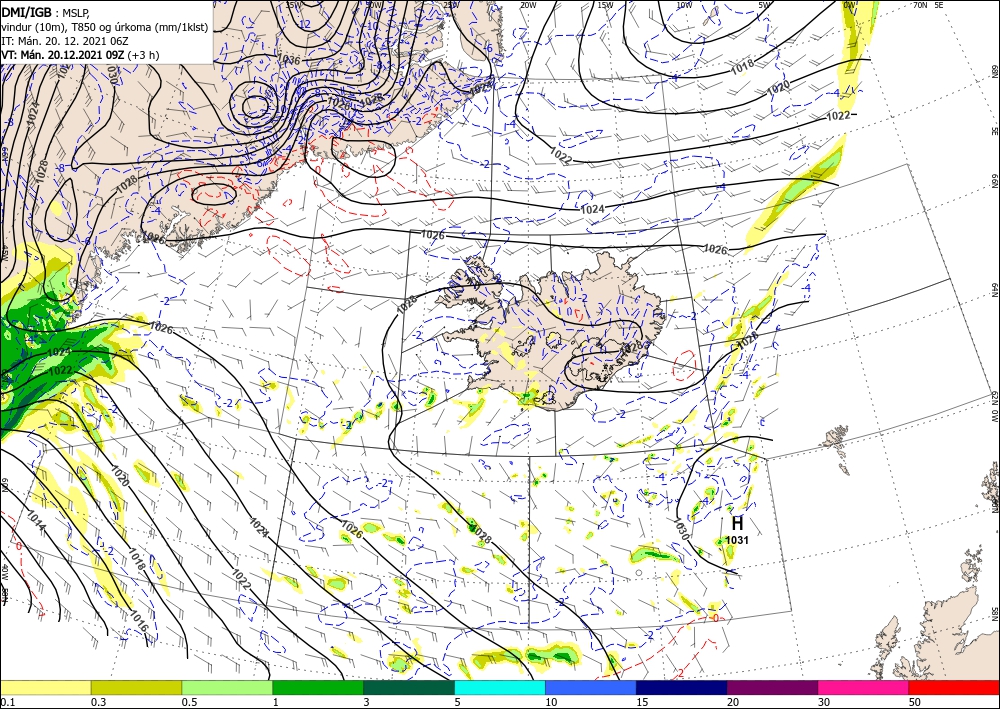Image resolution: width=1000 pixels, height=709 pixels.
Task: Click the 0.3 legend scale value
Action: tap(98, 702)
